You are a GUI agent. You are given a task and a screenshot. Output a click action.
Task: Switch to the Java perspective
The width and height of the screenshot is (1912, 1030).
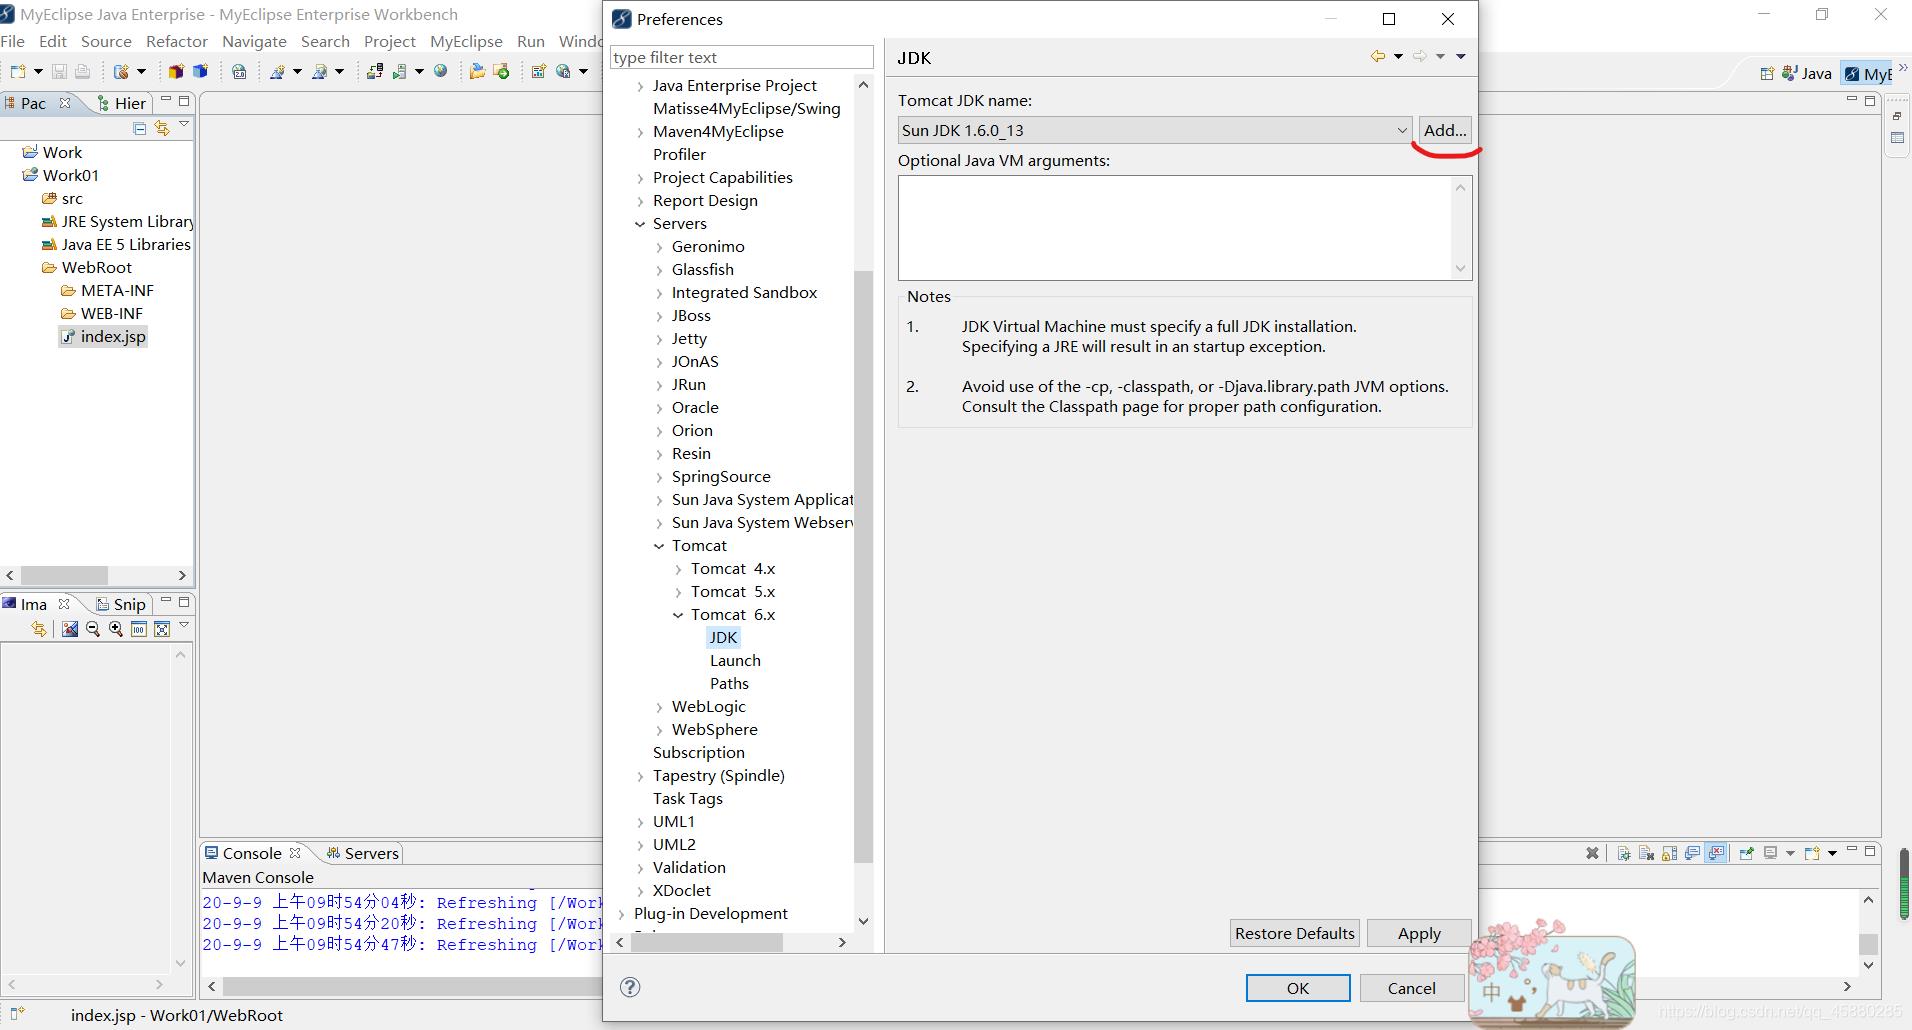point(1808,73)
